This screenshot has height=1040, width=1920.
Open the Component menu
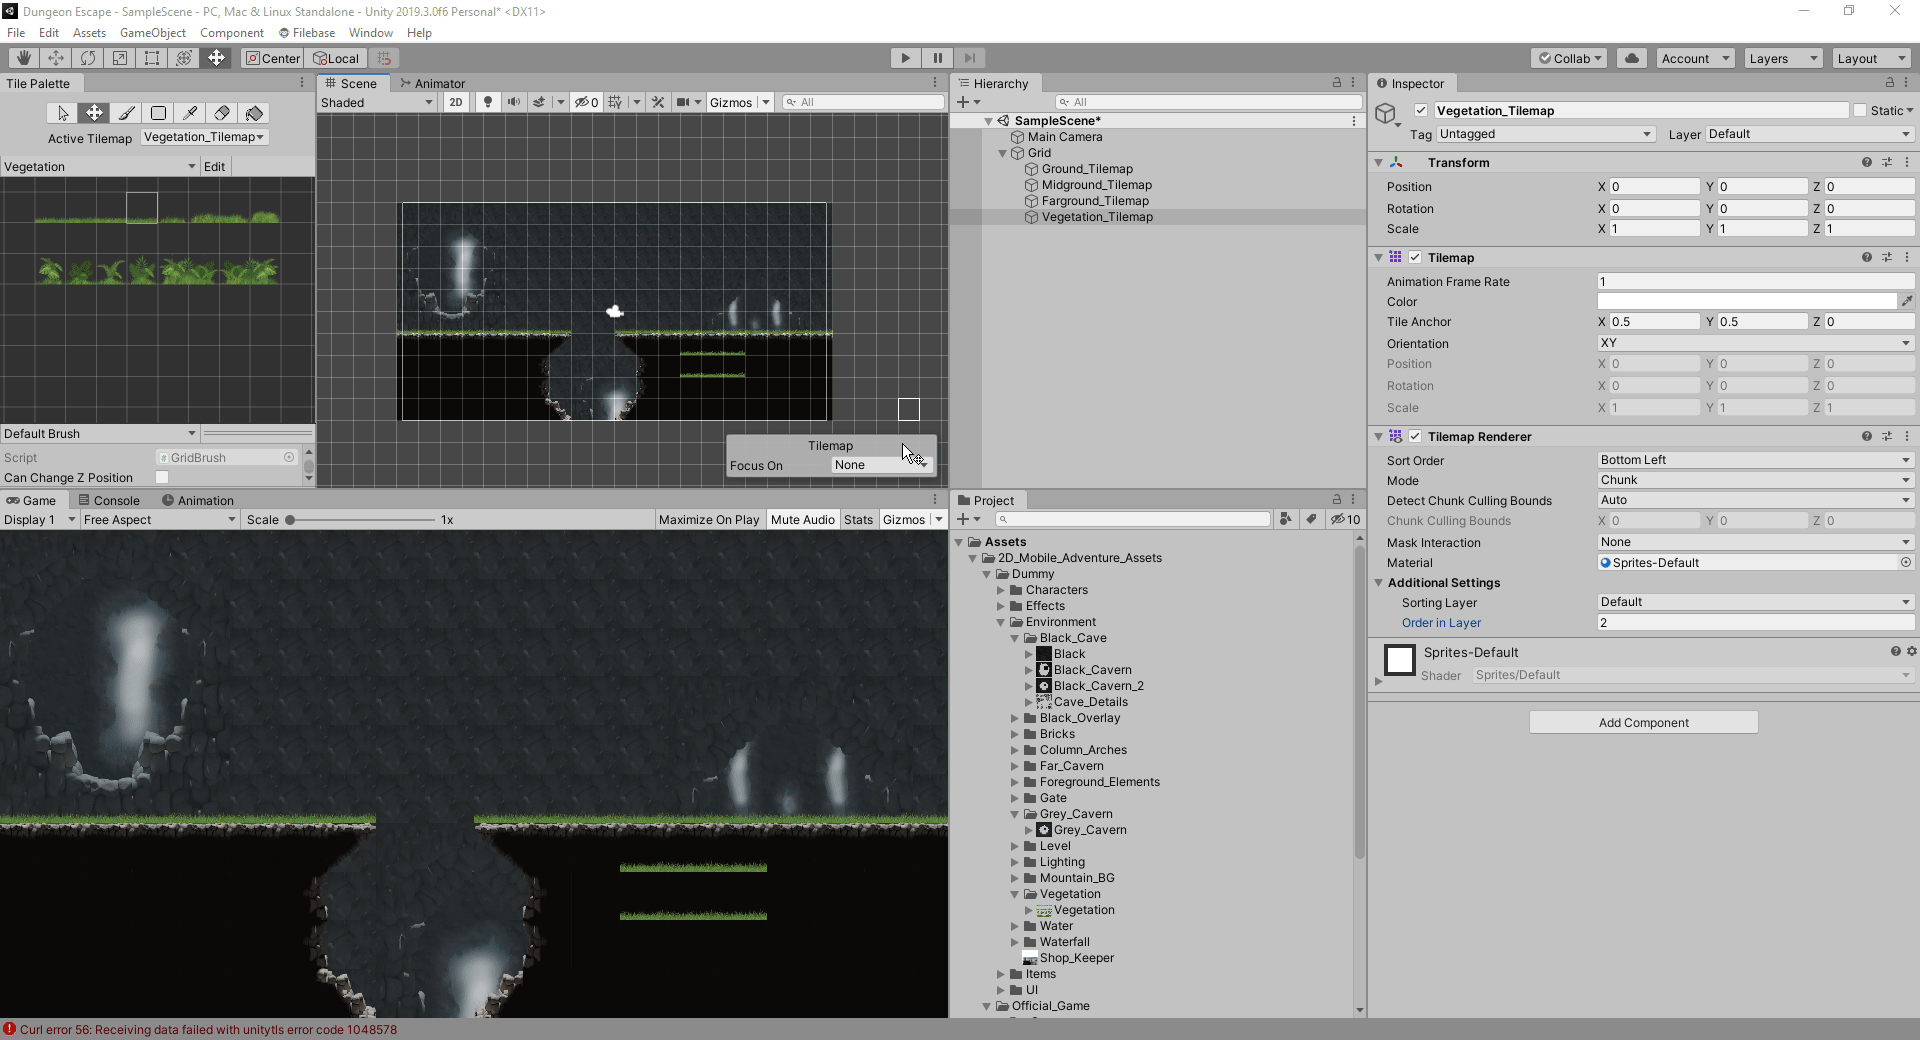click(232, 33)
